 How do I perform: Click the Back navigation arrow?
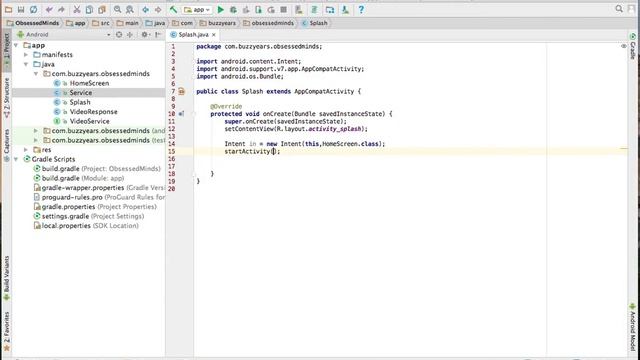(145, 9)
